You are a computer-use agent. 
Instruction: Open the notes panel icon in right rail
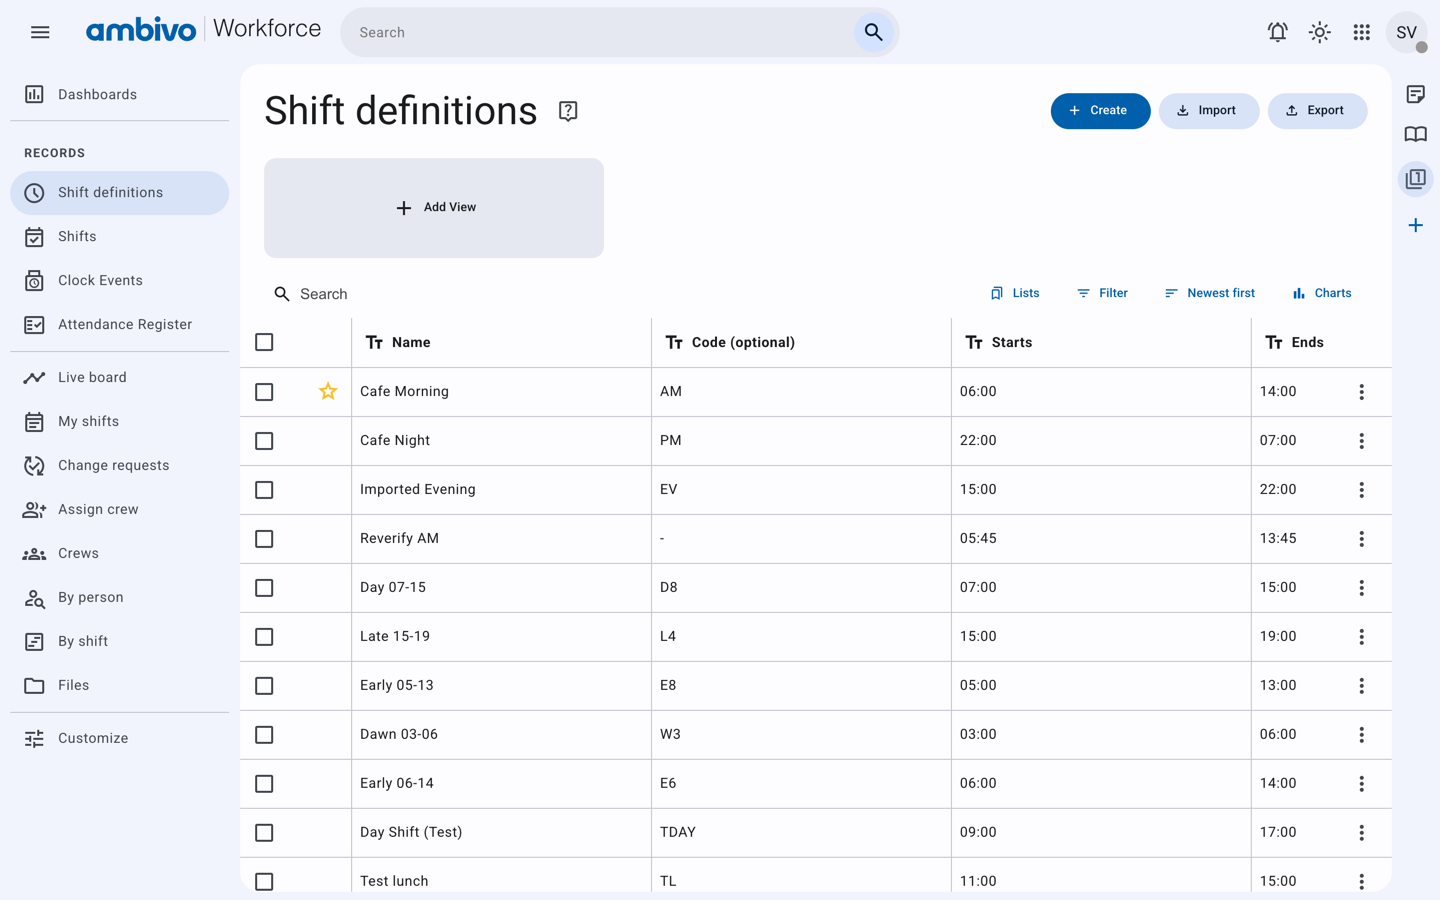[x=1415, y=94]
